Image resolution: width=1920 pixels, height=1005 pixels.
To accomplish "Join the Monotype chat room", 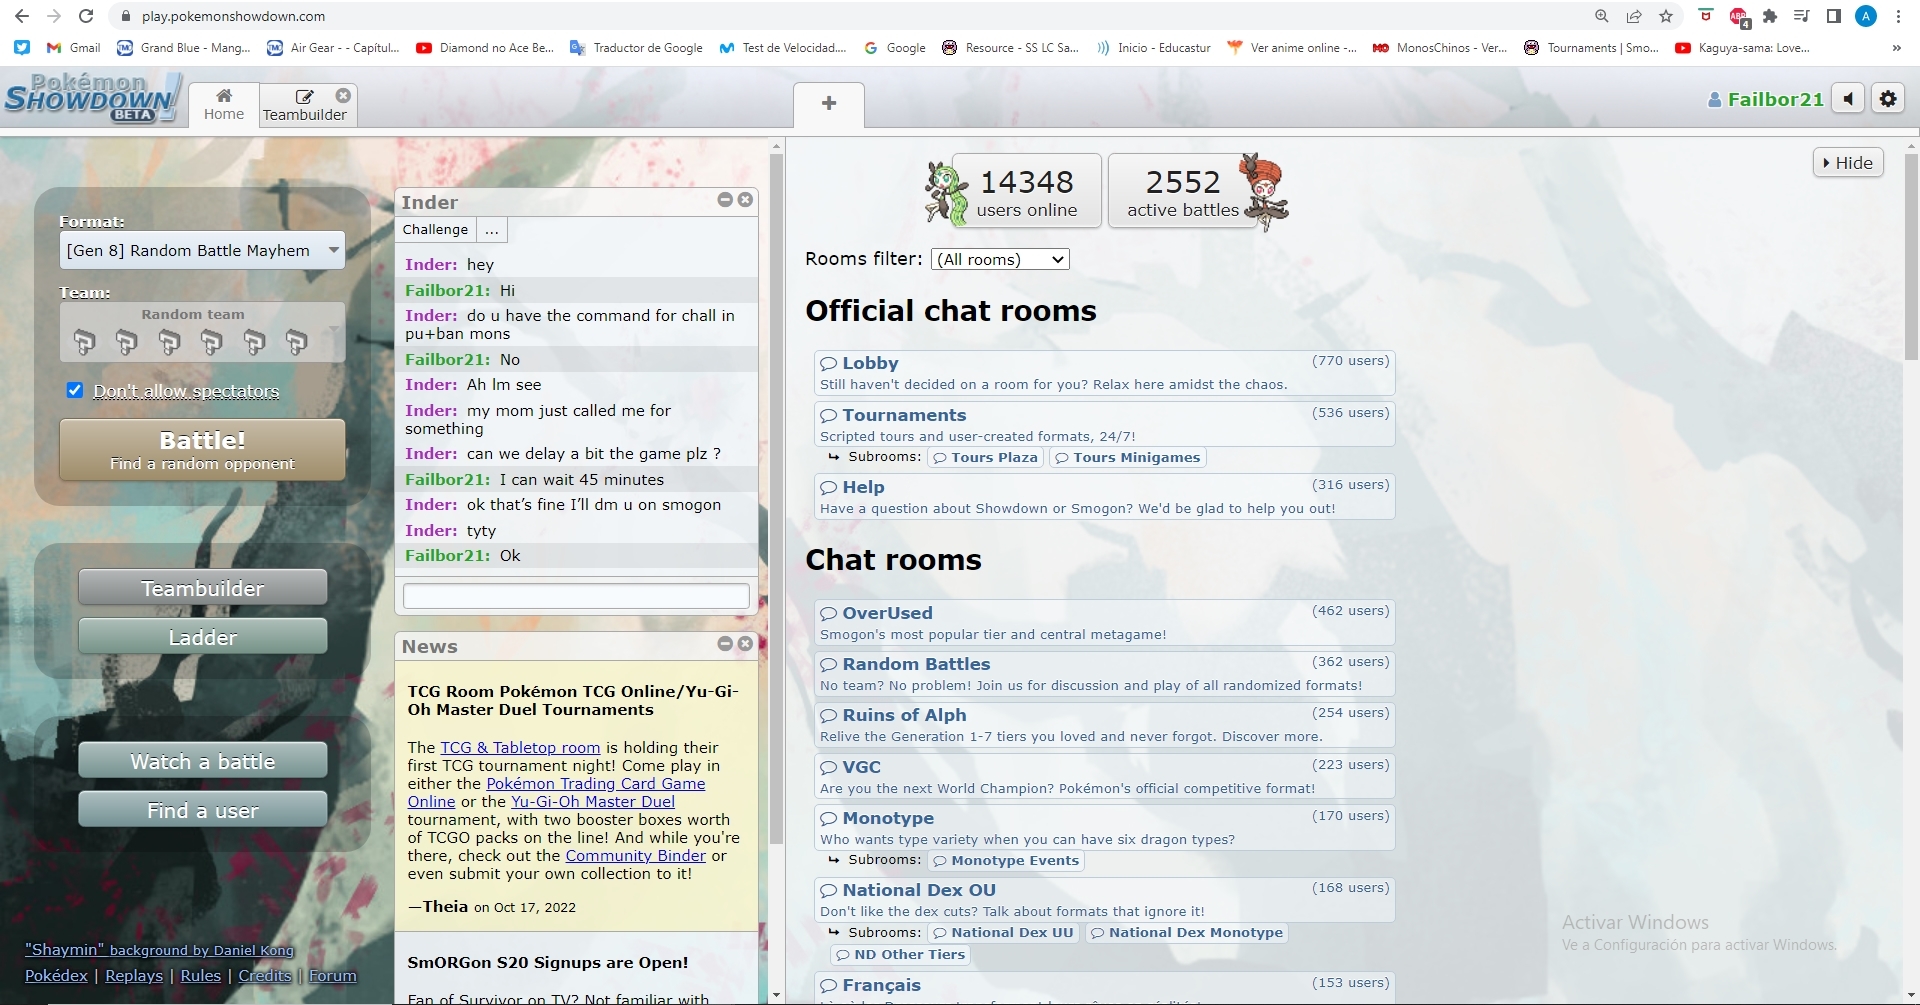I will (1104, 827).
